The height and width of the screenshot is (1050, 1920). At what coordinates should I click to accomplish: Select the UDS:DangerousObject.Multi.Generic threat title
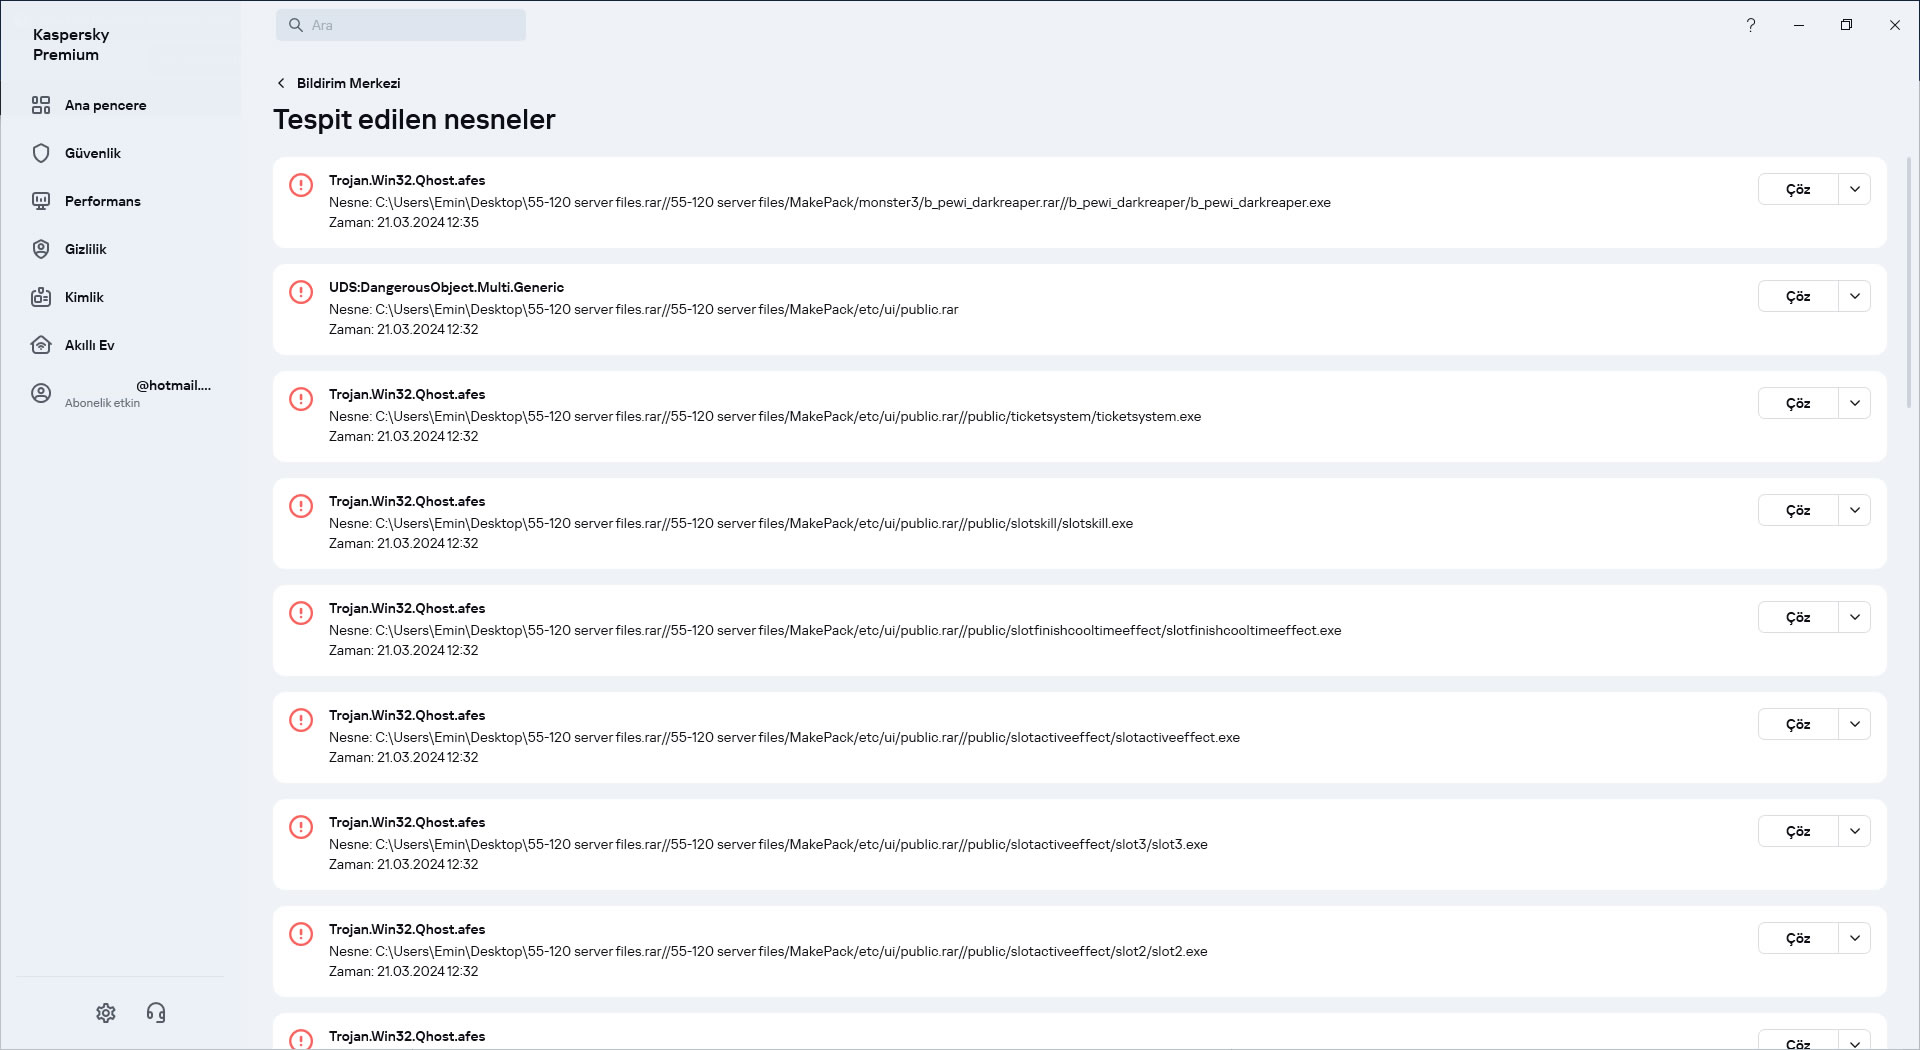(446, 287)
